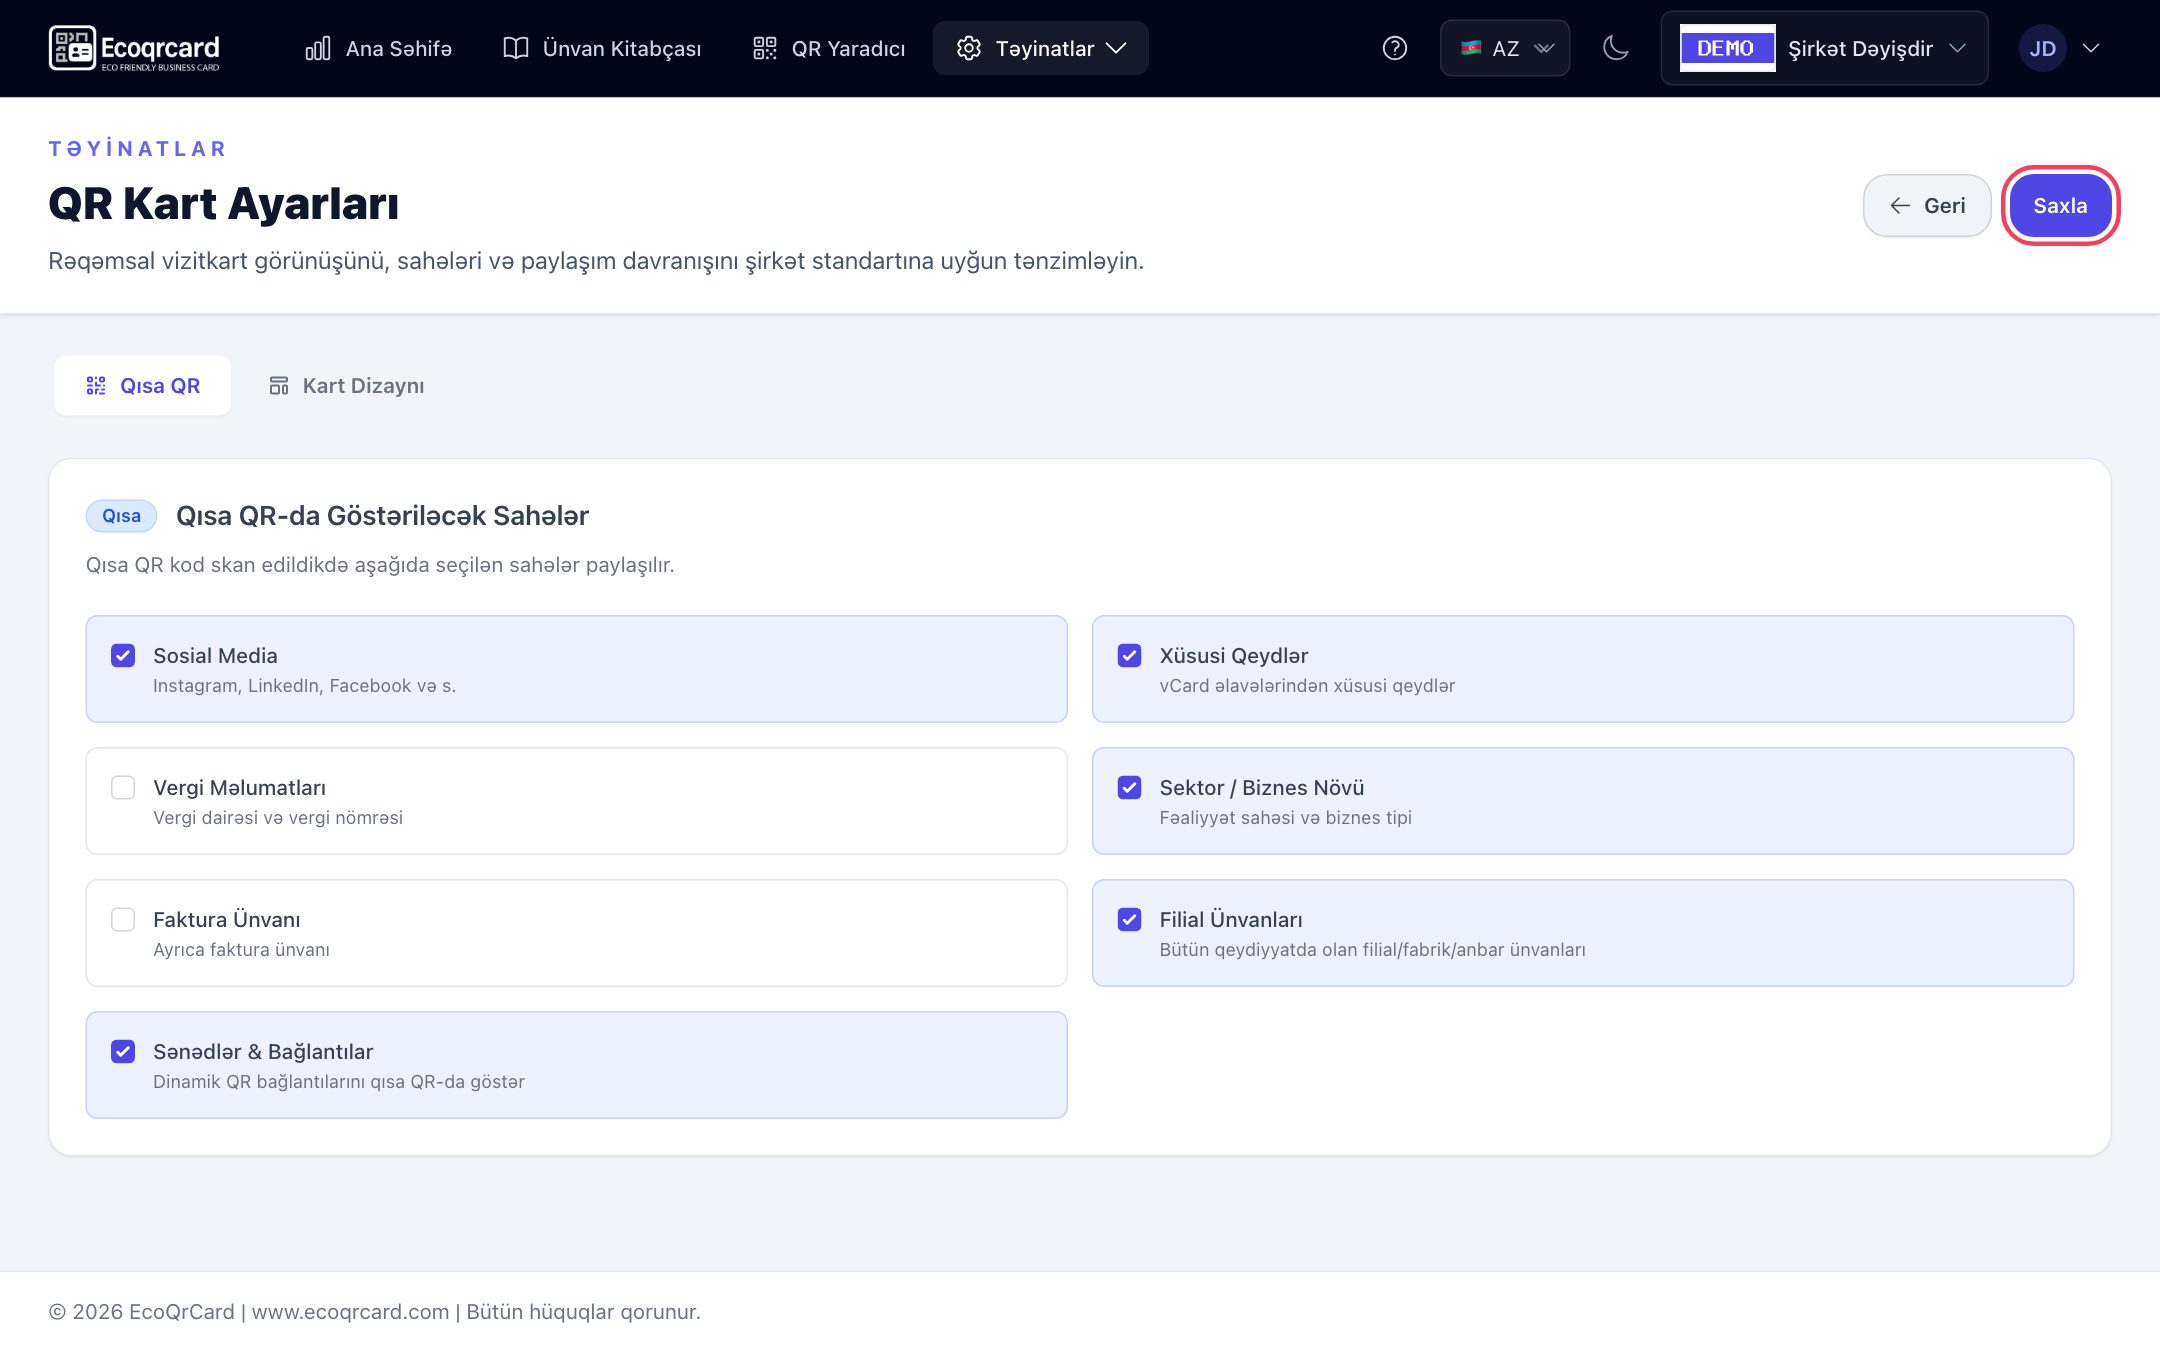The image size is (2160, 1350).
Task: Uncheck the Sosial Media checkbox
Action: tap(123, 655)
